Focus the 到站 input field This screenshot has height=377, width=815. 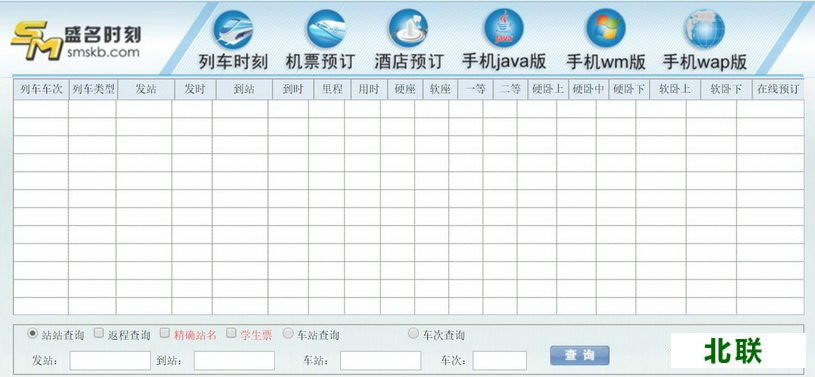click(x=234, y=360)
